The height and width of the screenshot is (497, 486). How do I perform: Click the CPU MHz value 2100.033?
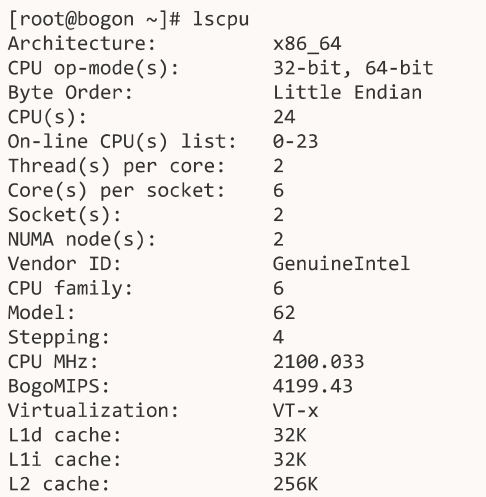point(319,362)
